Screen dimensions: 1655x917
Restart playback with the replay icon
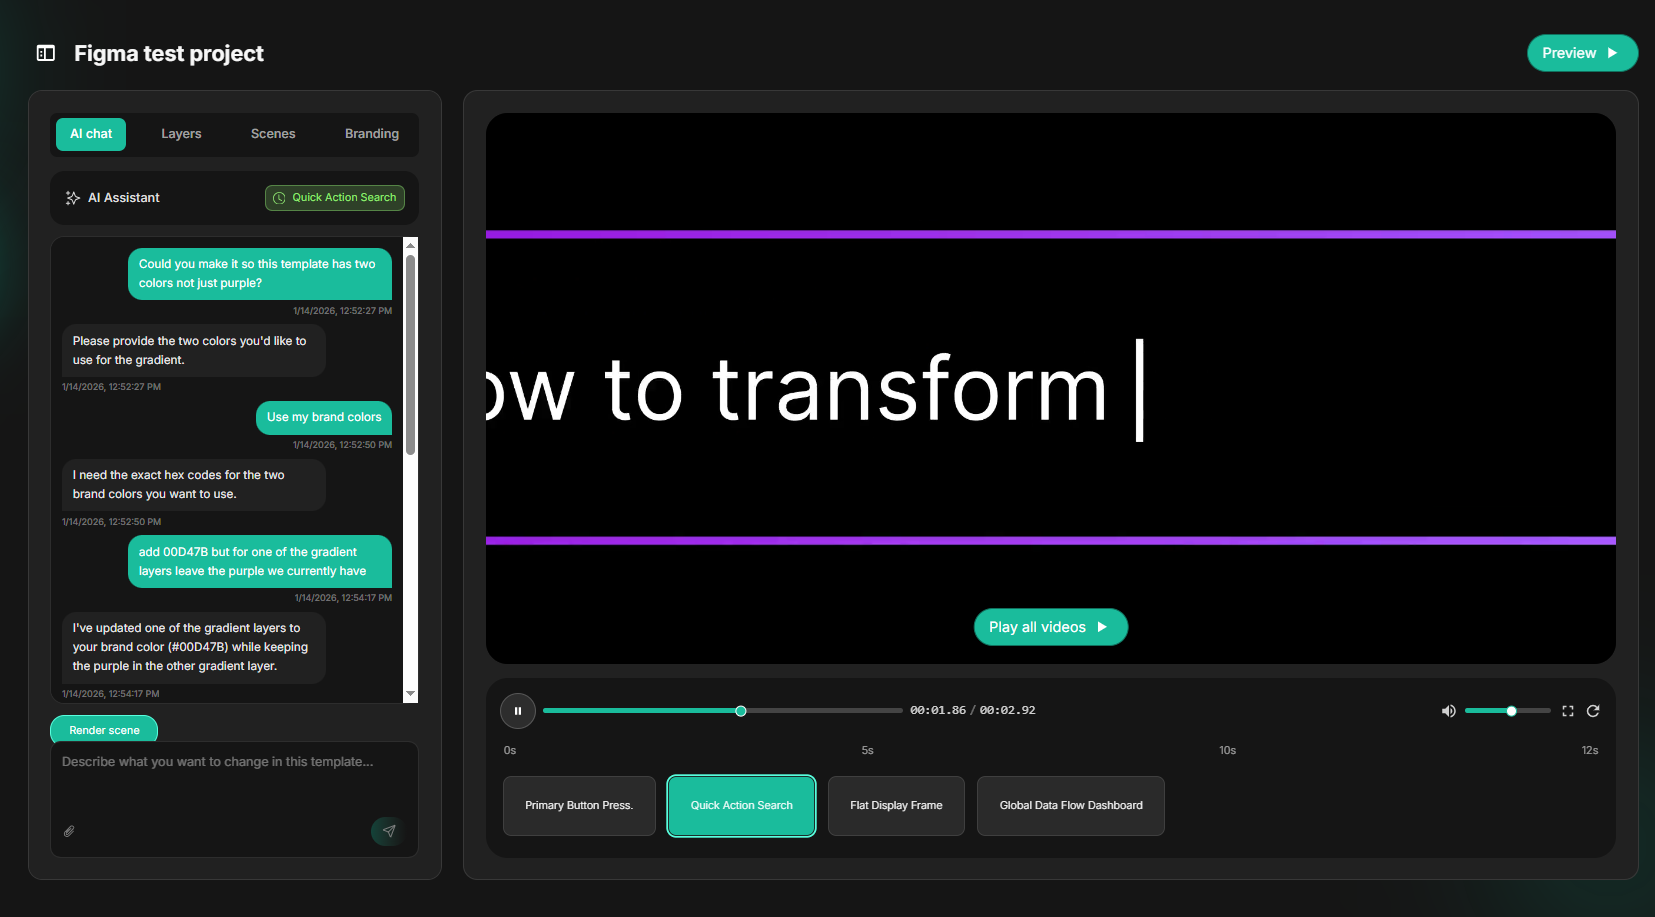tap(1592, 710)
